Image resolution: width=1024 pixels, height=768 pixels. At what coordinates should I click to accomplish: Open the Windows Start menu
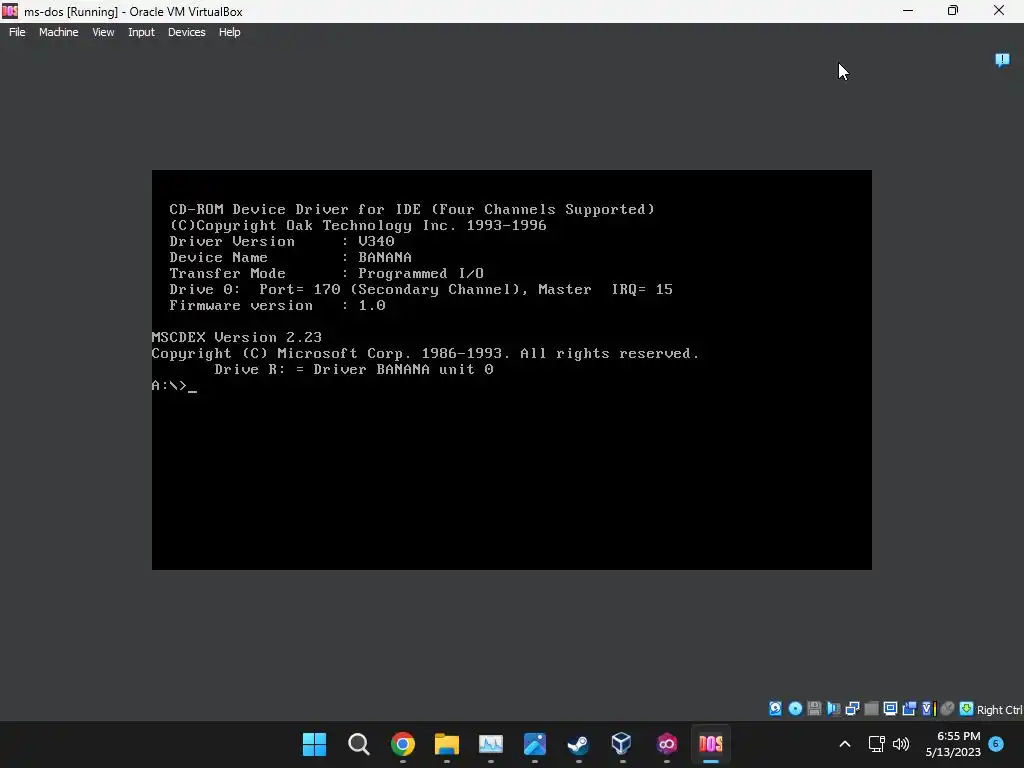(314, 744)
